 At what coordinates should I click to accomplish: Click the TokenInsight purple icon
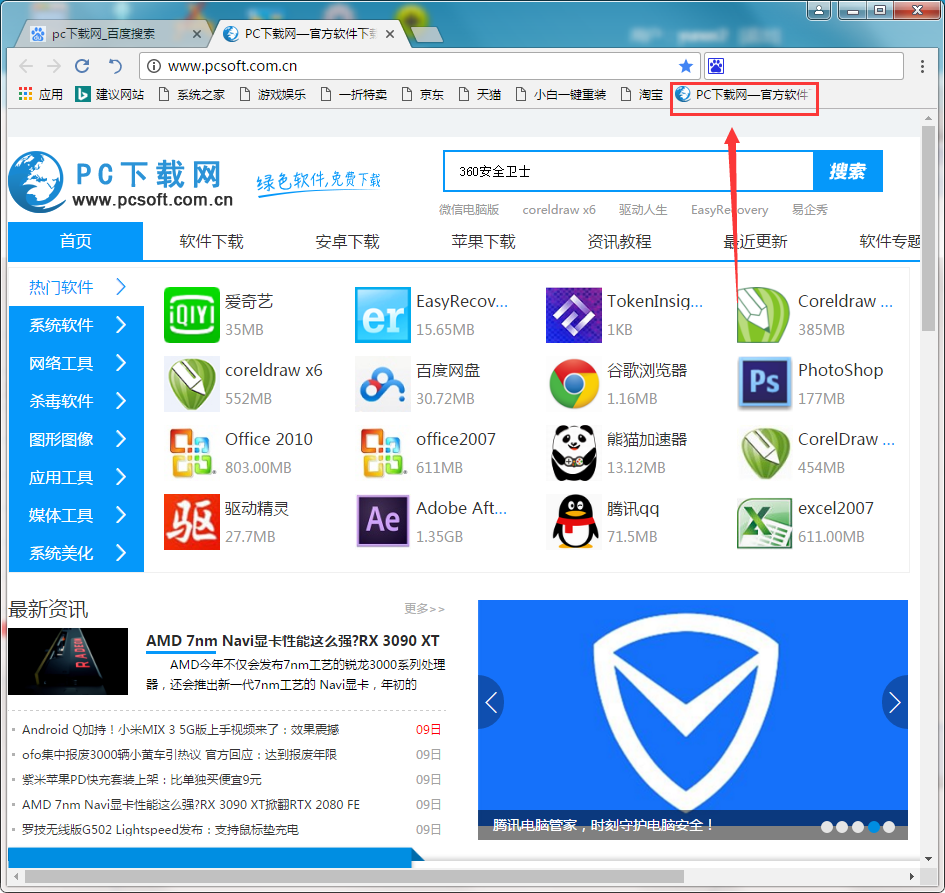(x=574, y=315)
